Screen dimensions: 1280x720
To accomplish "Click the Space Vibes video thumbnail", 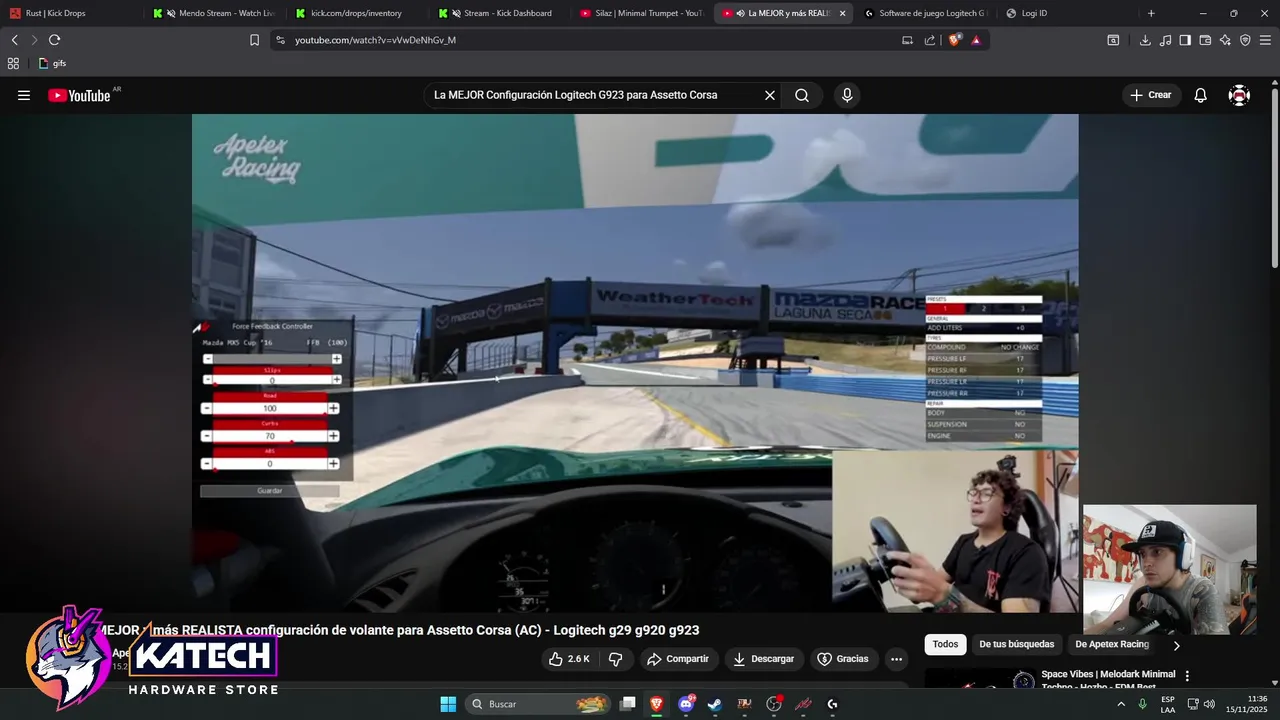I will (979, 679).
